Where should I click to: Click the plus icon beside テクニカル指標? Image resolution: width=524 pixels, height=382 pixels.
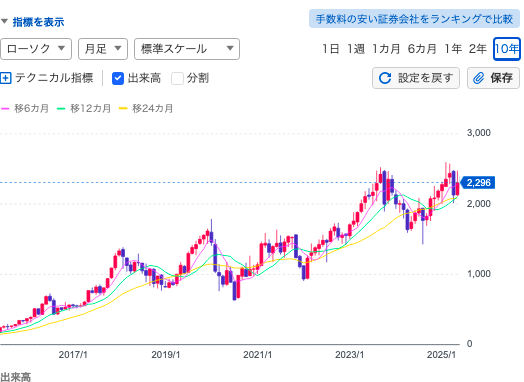(x=6, y=78)
